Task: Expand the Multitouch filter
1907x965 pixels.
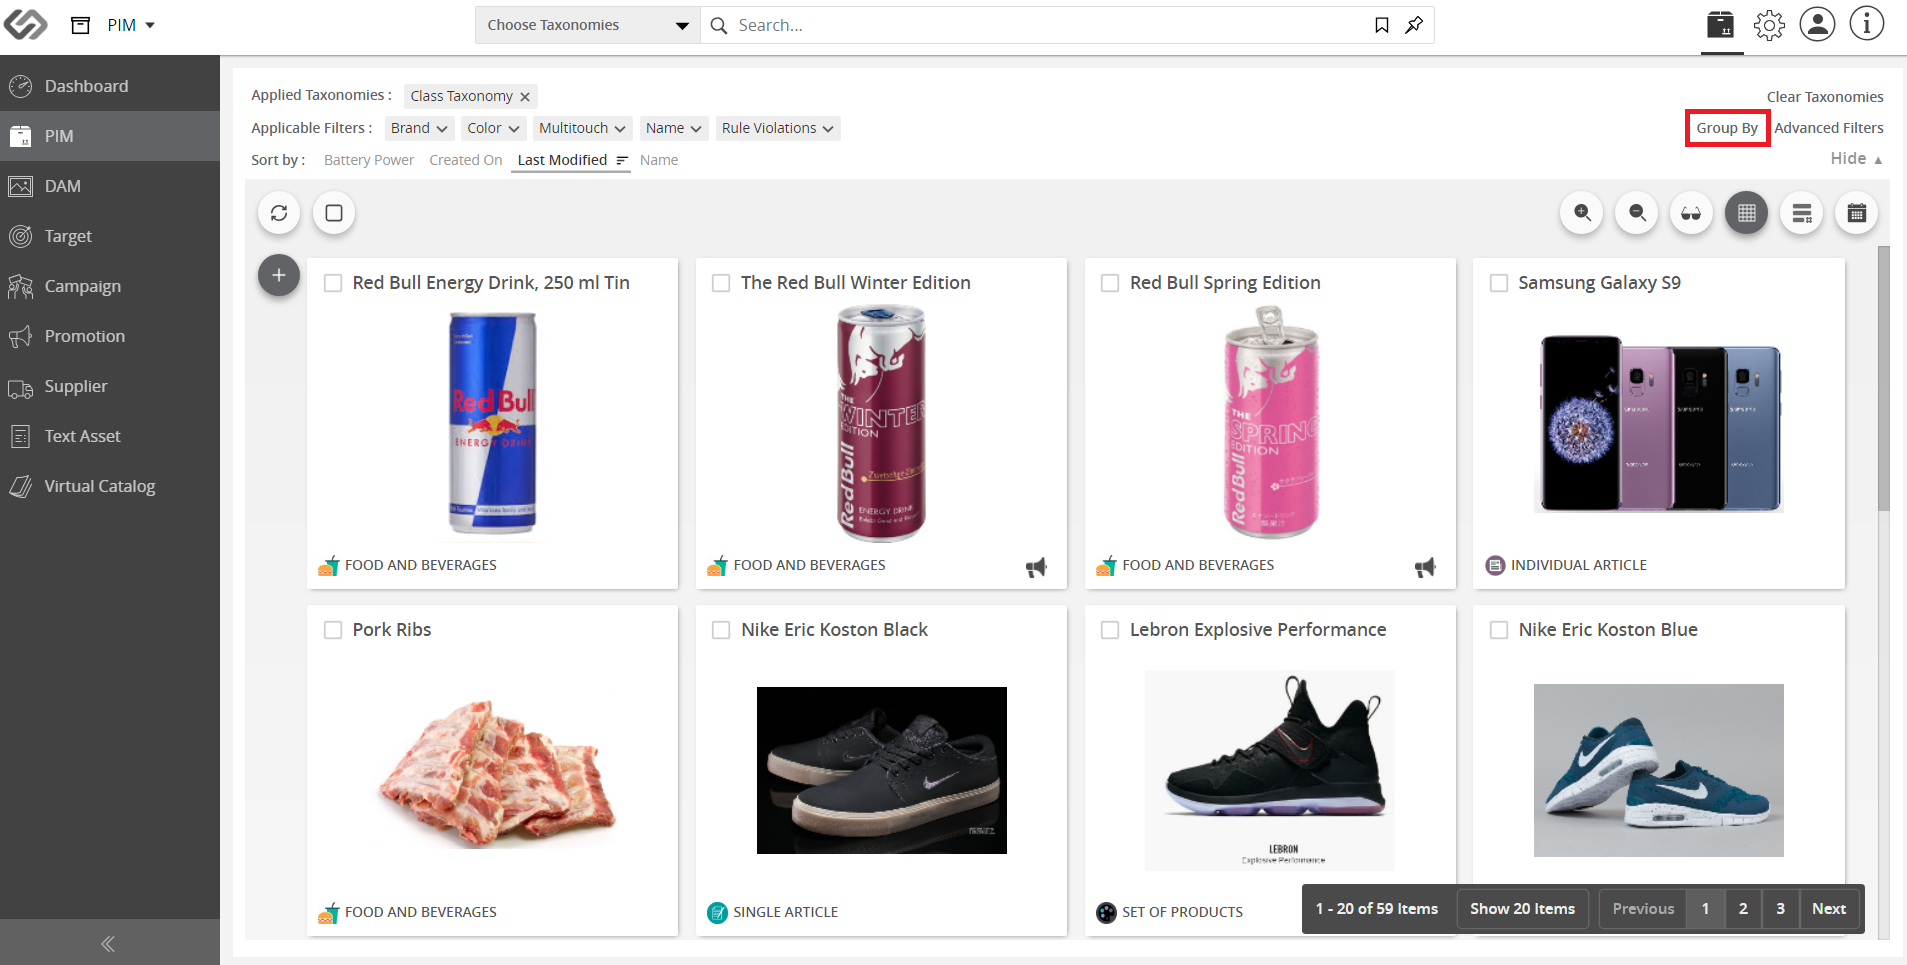Action: [x=582, y=128]
